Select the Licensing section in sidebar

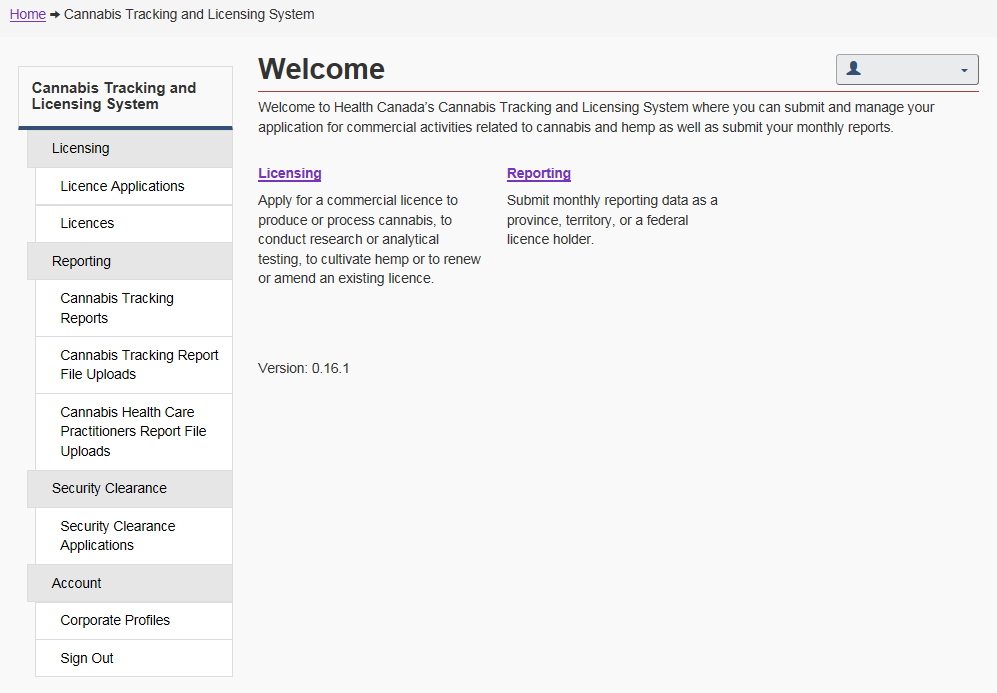[x=81, y=148]
